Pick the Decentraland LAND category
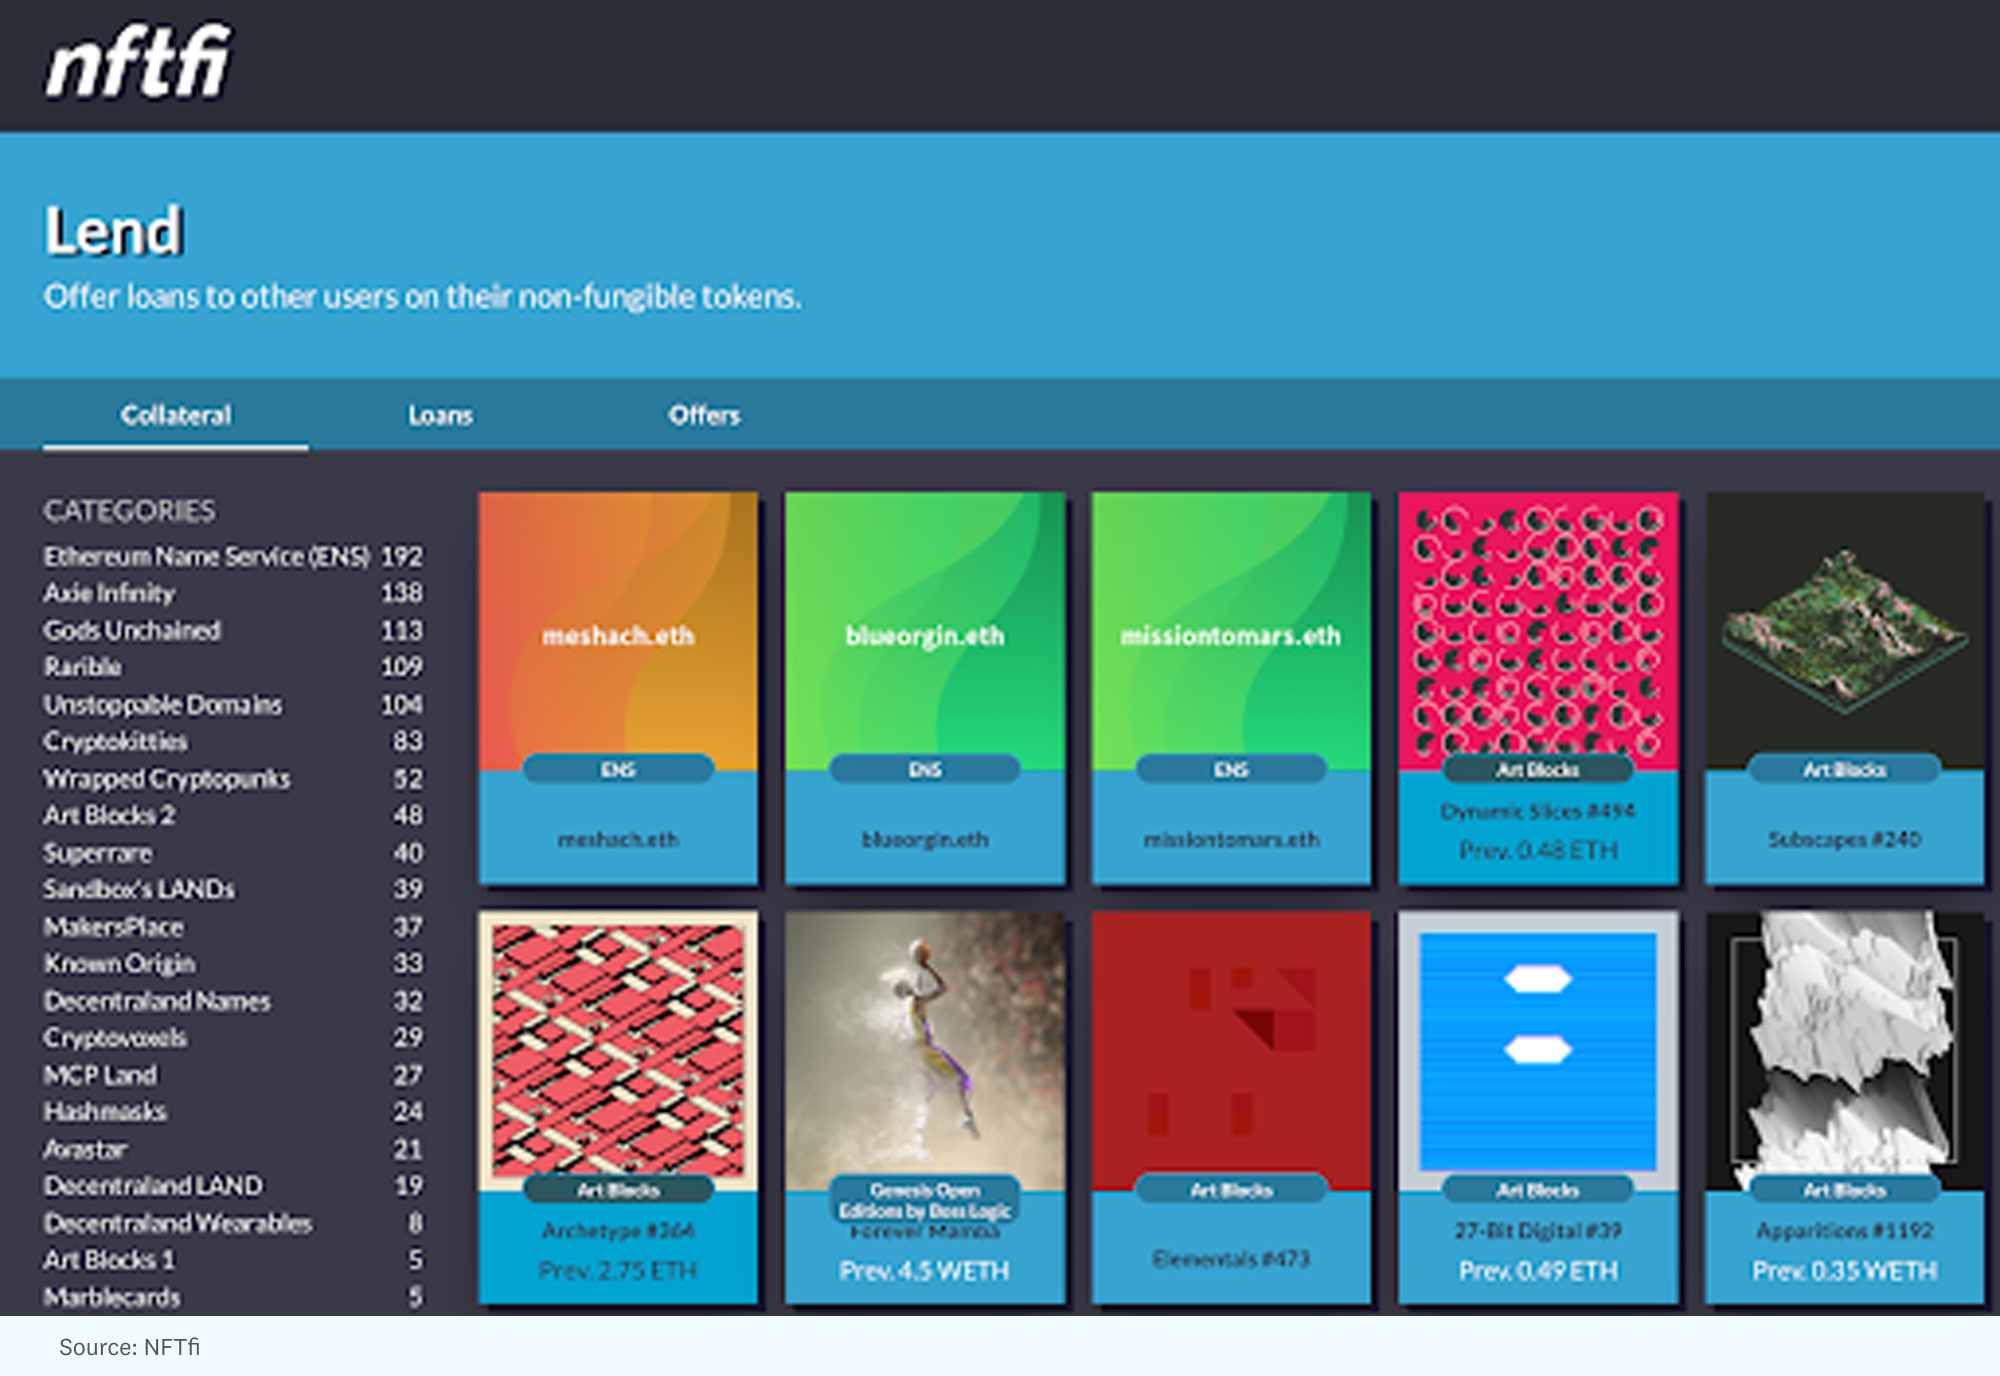The width and height of the screenshot is (2000, 1376). click(153, 1186)
